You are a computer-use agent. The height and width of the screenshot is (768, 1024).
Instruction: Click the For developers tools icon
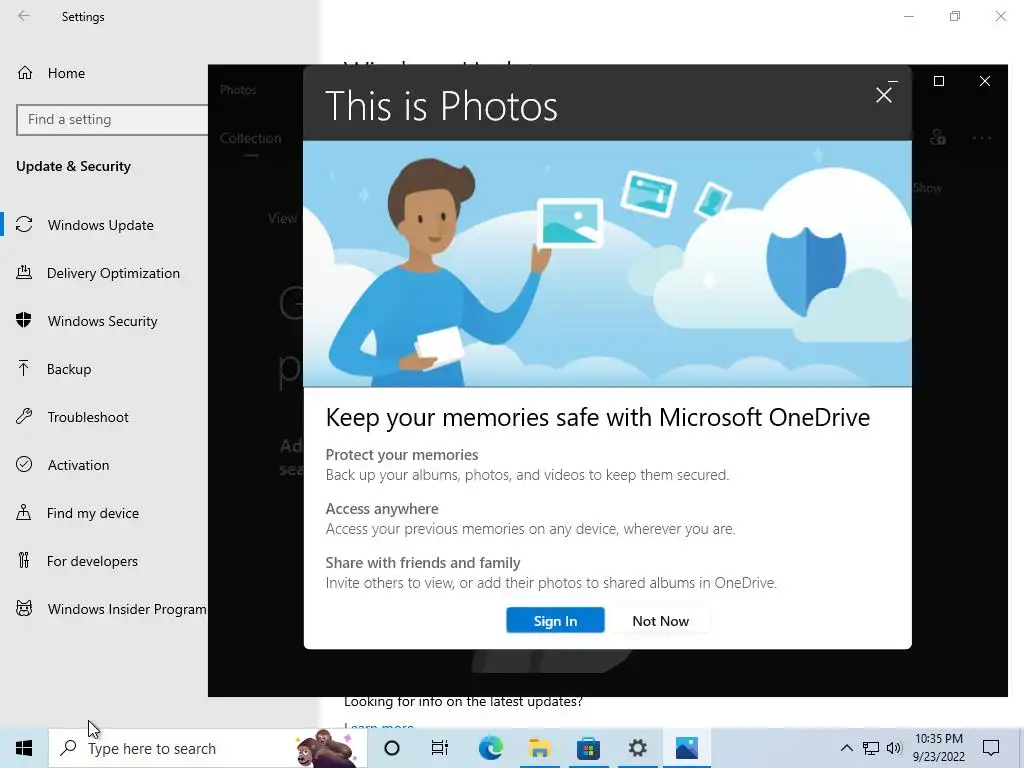(x=24, y=560)
